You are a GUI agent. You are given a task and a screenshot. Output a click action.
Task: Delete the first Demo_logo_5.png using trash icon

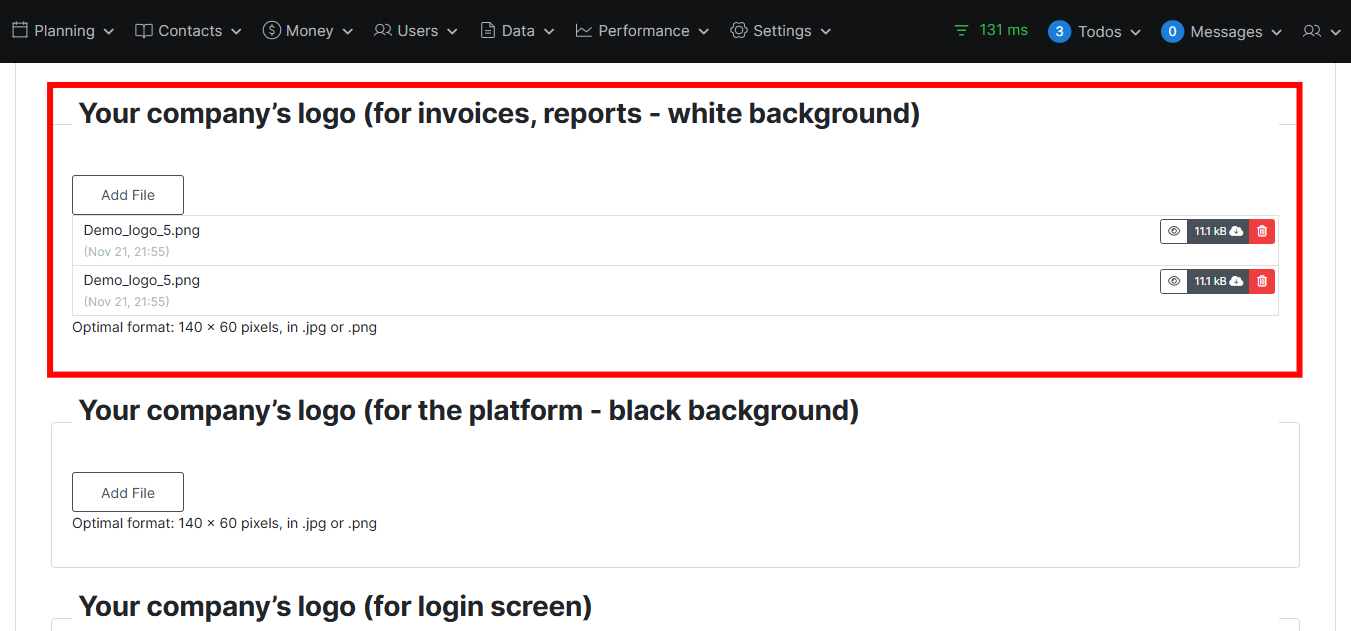1262,231
